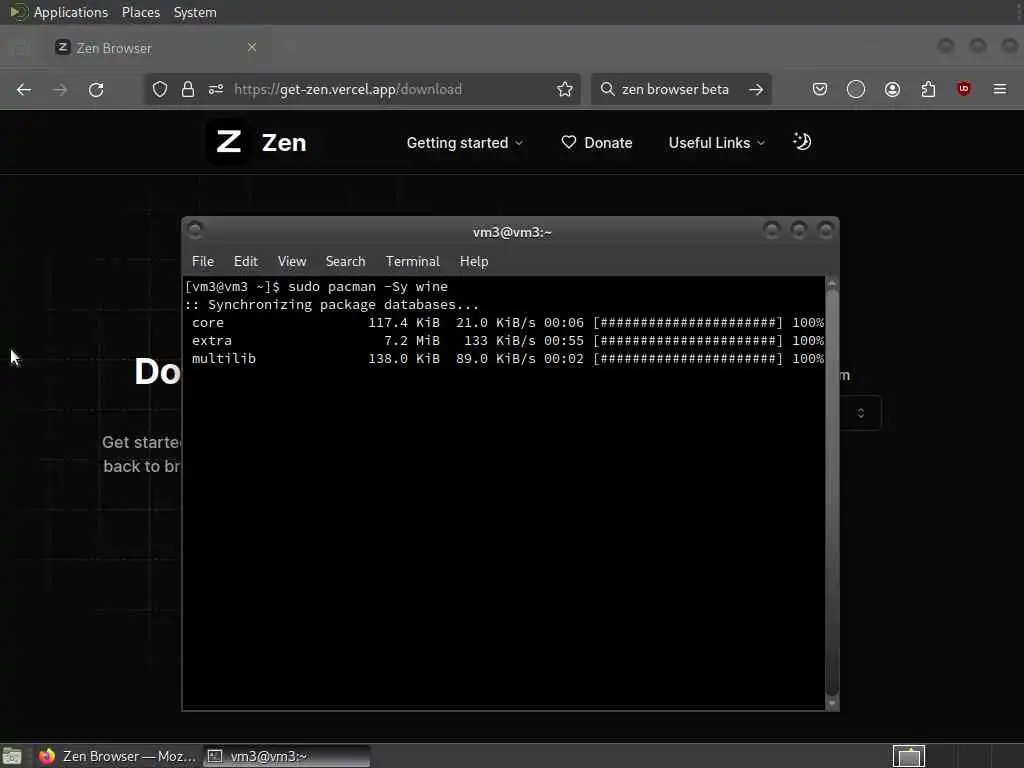Click the workspace switcher in bottom panel
1024x768 pixels.
908,756
